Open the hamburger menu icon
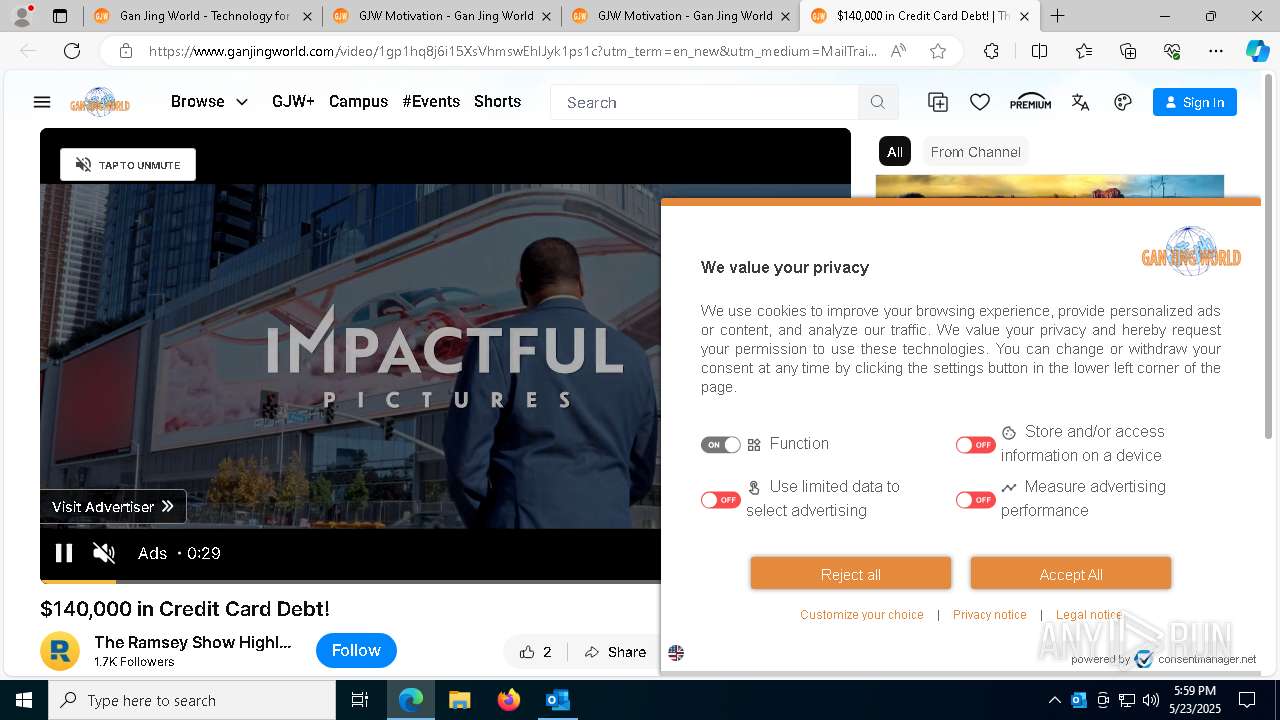 pos(41,102)
